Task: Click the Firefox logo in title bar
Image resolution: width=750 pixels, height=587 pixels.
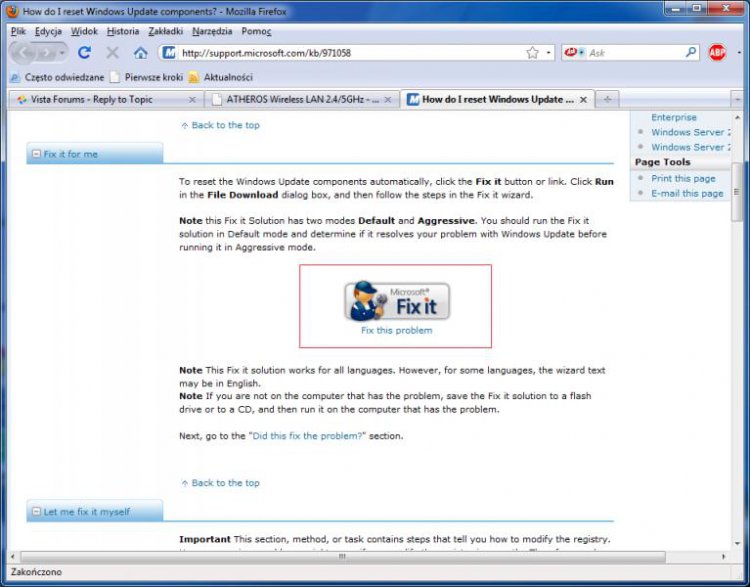Action: point(12,11)
